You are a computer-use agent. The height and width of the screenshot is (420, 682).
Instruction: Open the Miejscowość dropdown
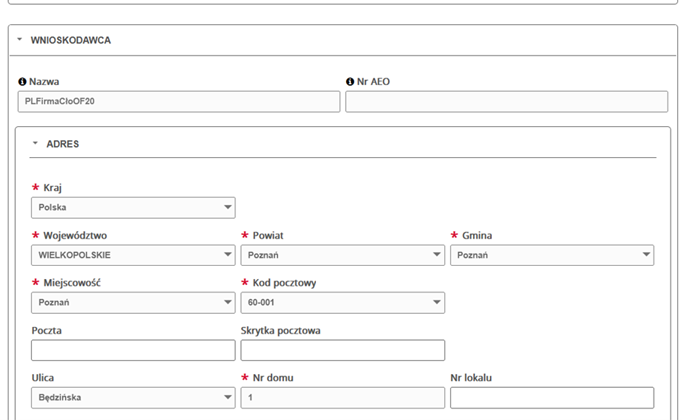(133, 303)
